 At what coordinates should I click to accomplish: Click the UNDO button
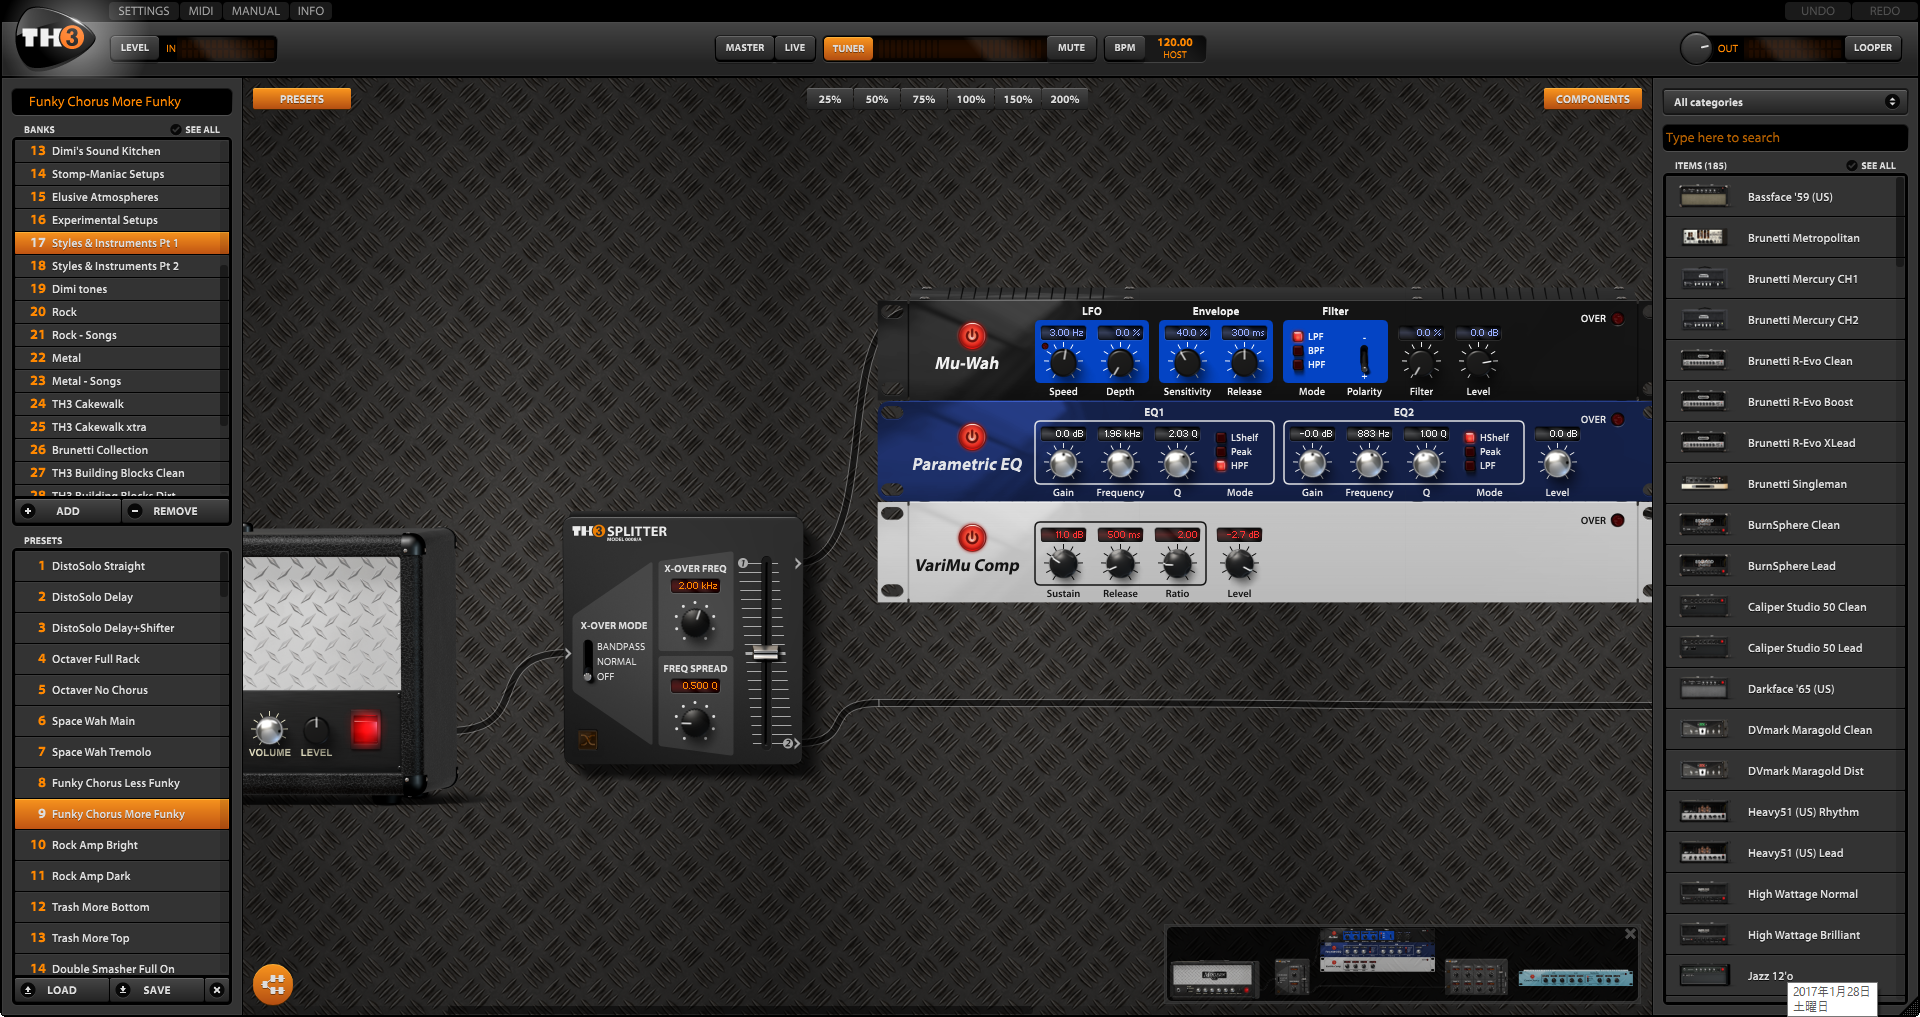(1818, 11)
